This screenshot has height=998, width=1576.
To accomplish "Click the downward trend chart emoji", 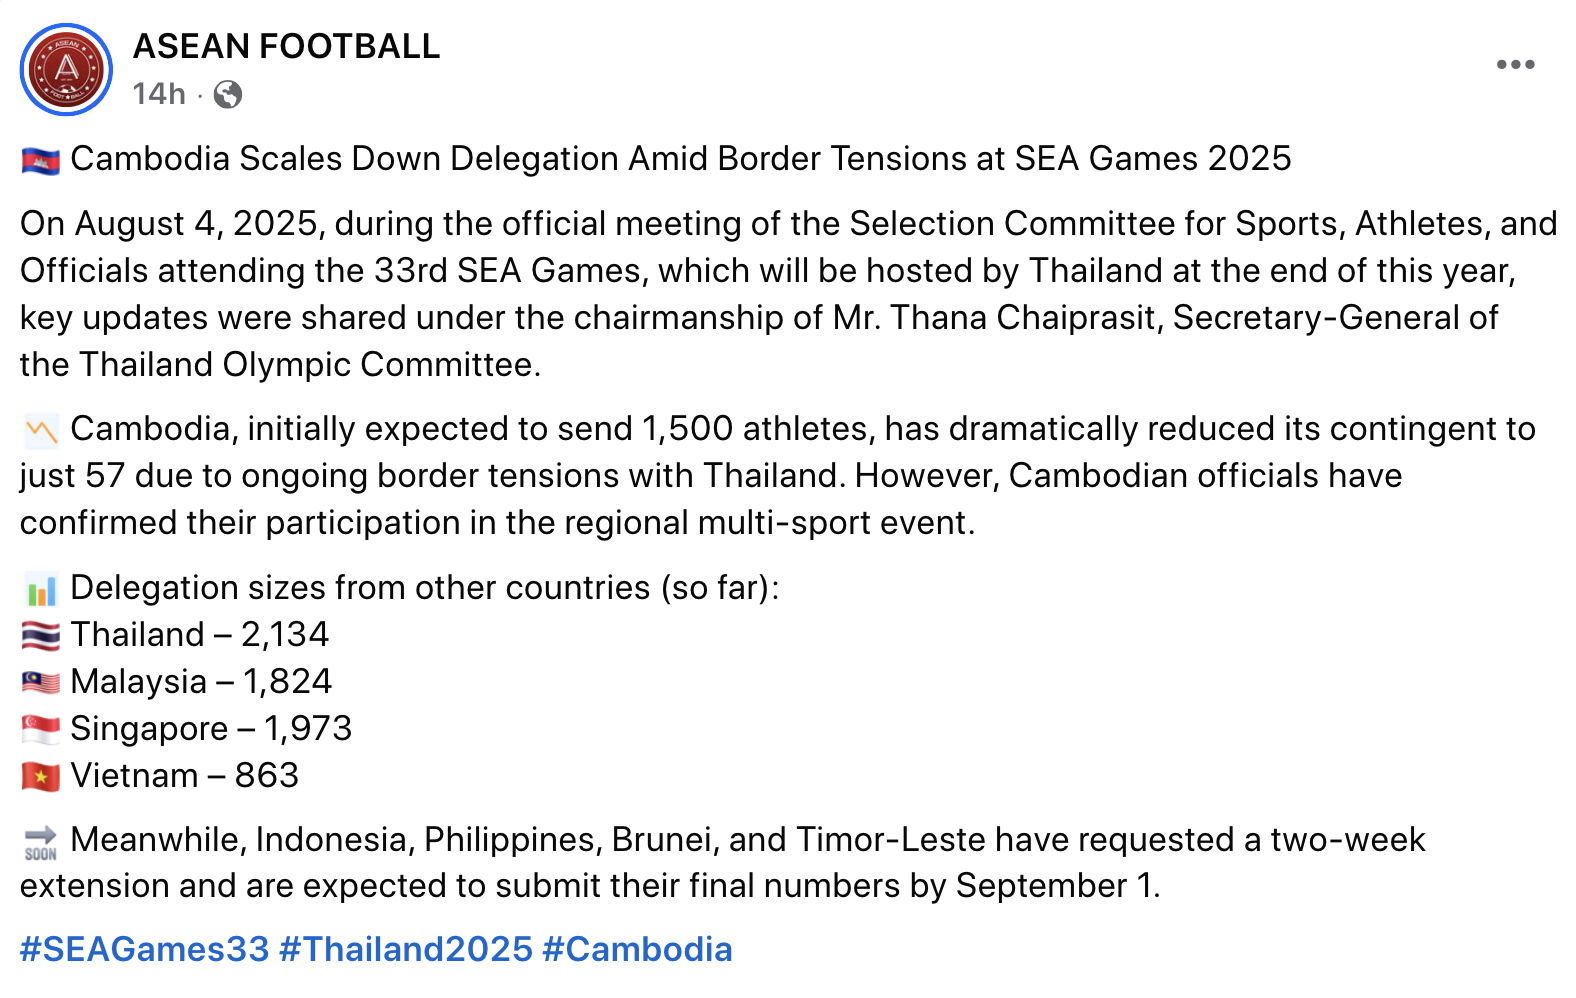I will tap(41, 430).
